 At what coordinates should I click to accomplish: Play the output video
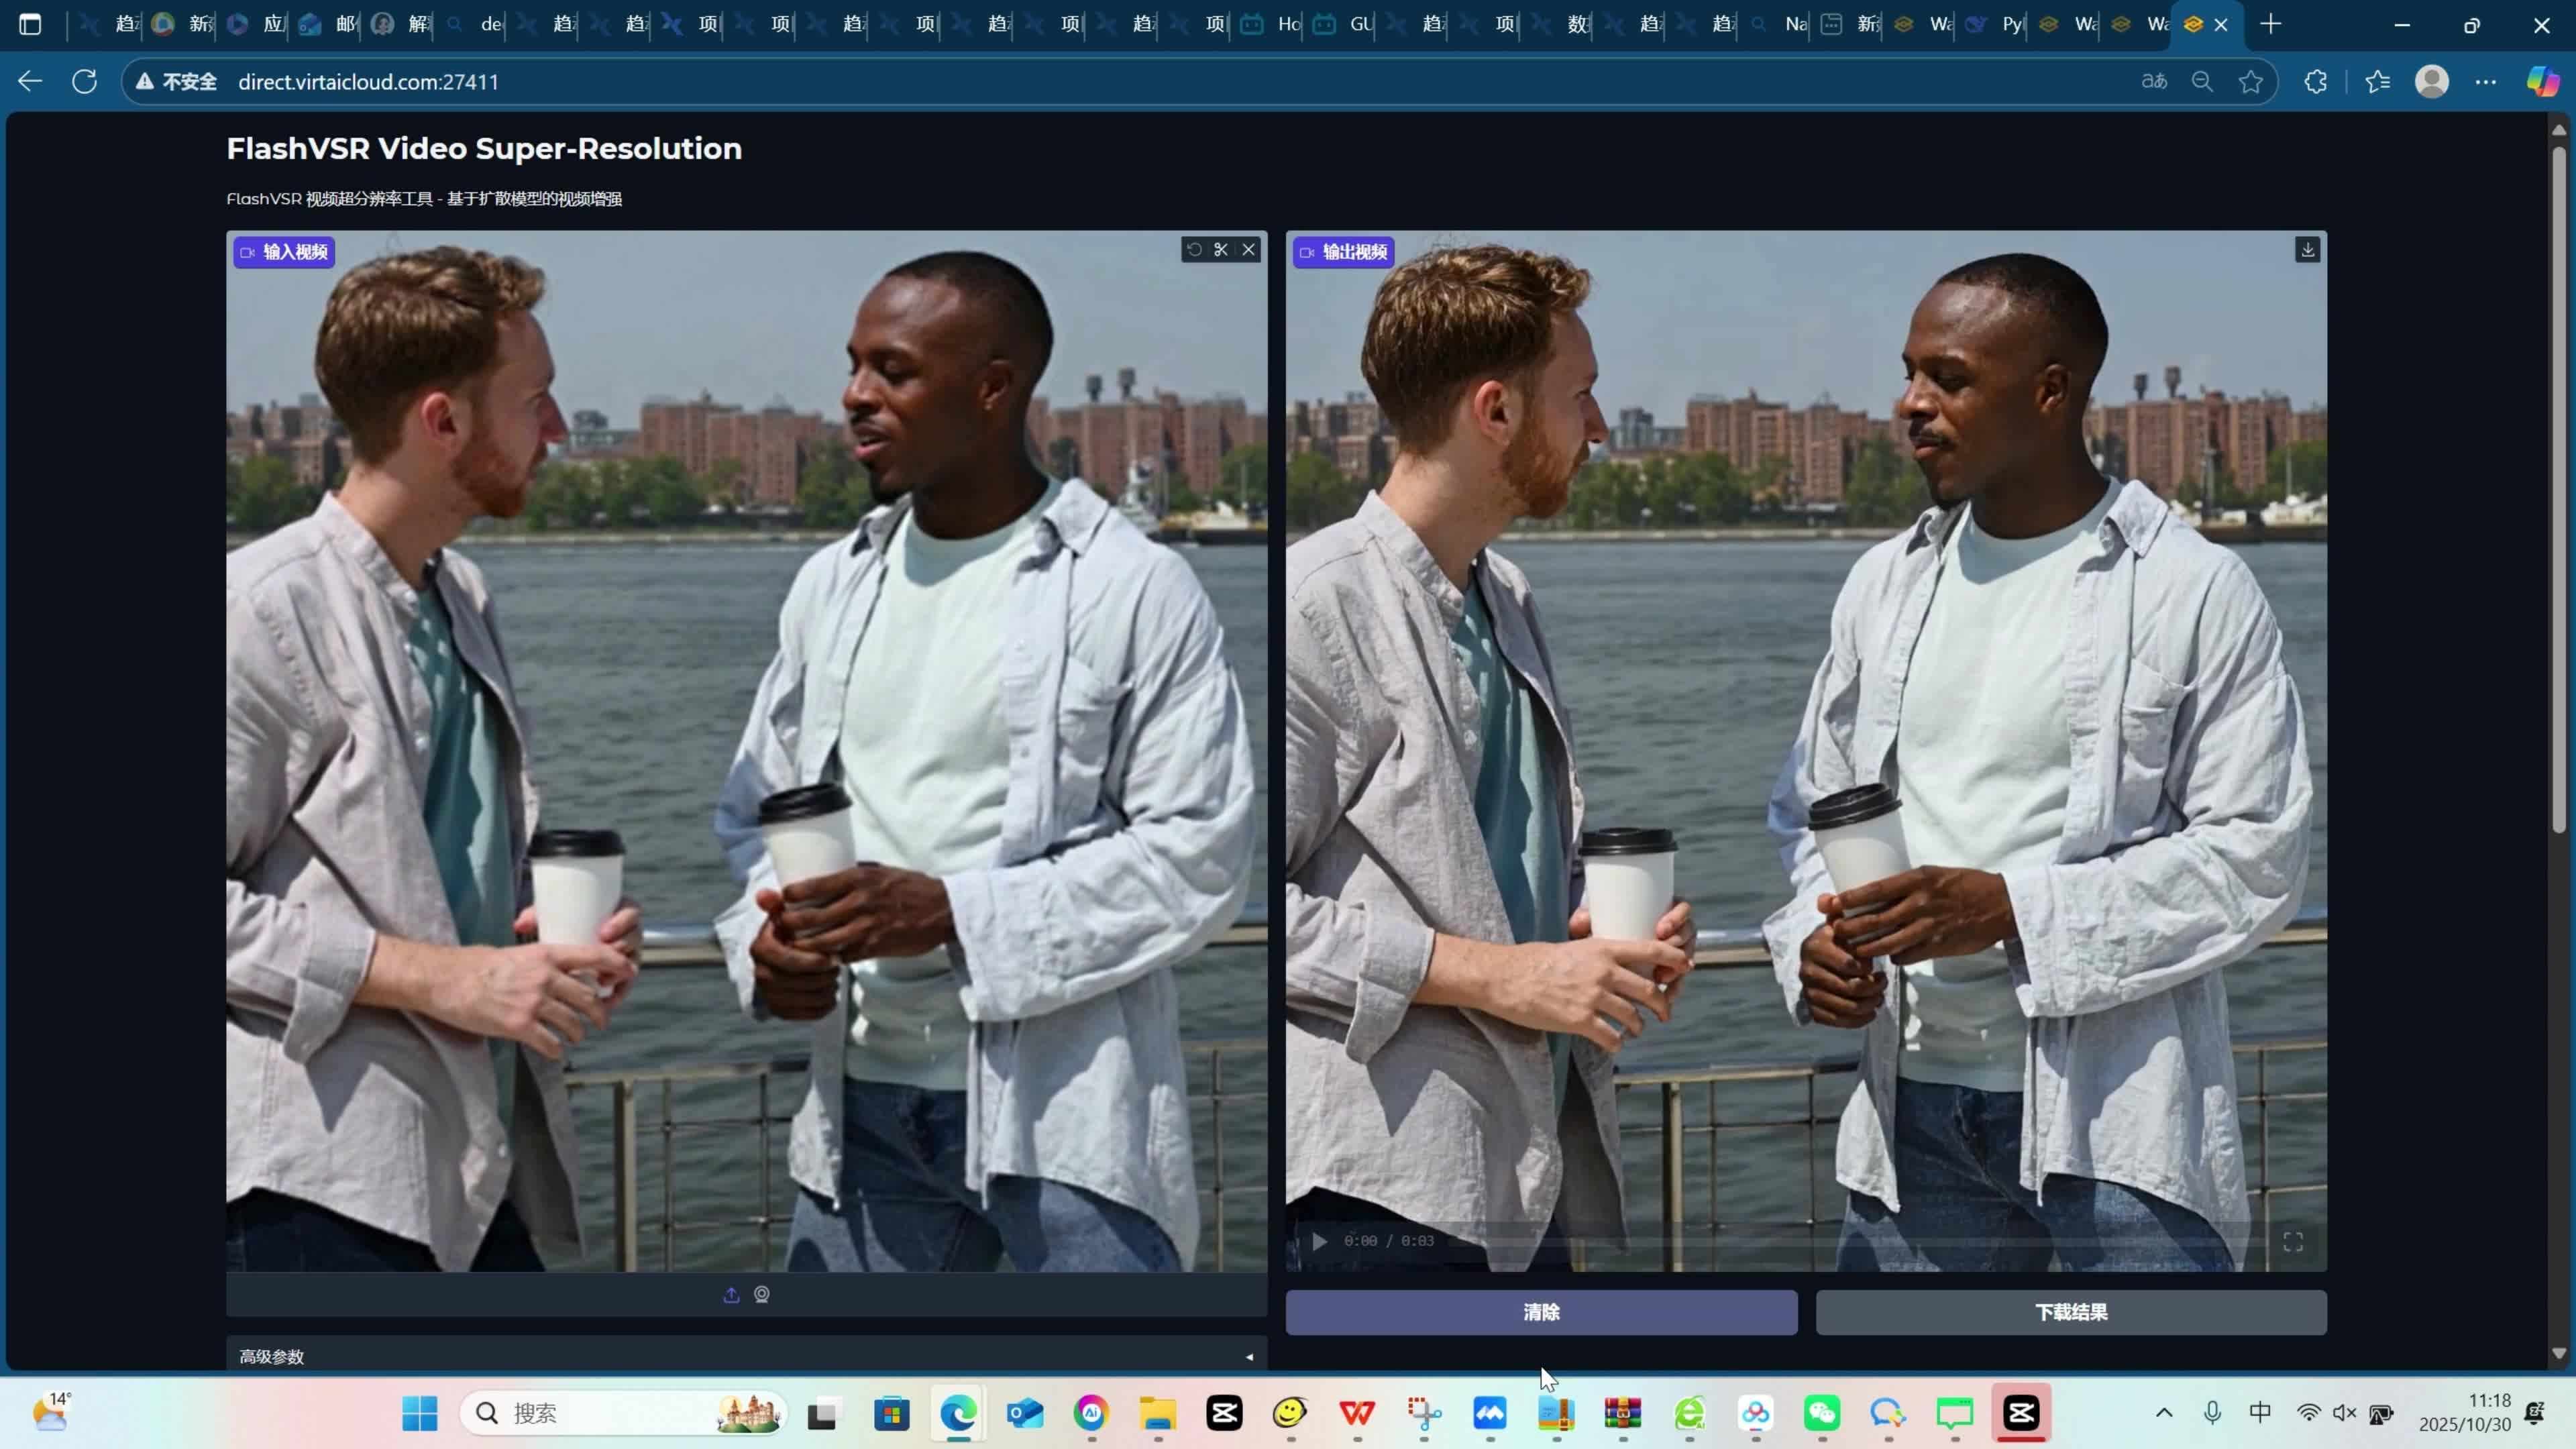[1319, 1242]
